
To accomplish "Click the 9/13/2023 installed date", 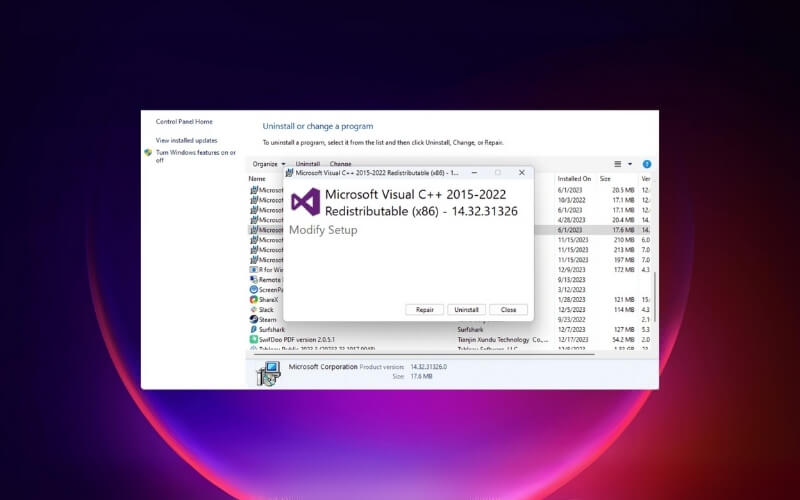I will point(571,280).
